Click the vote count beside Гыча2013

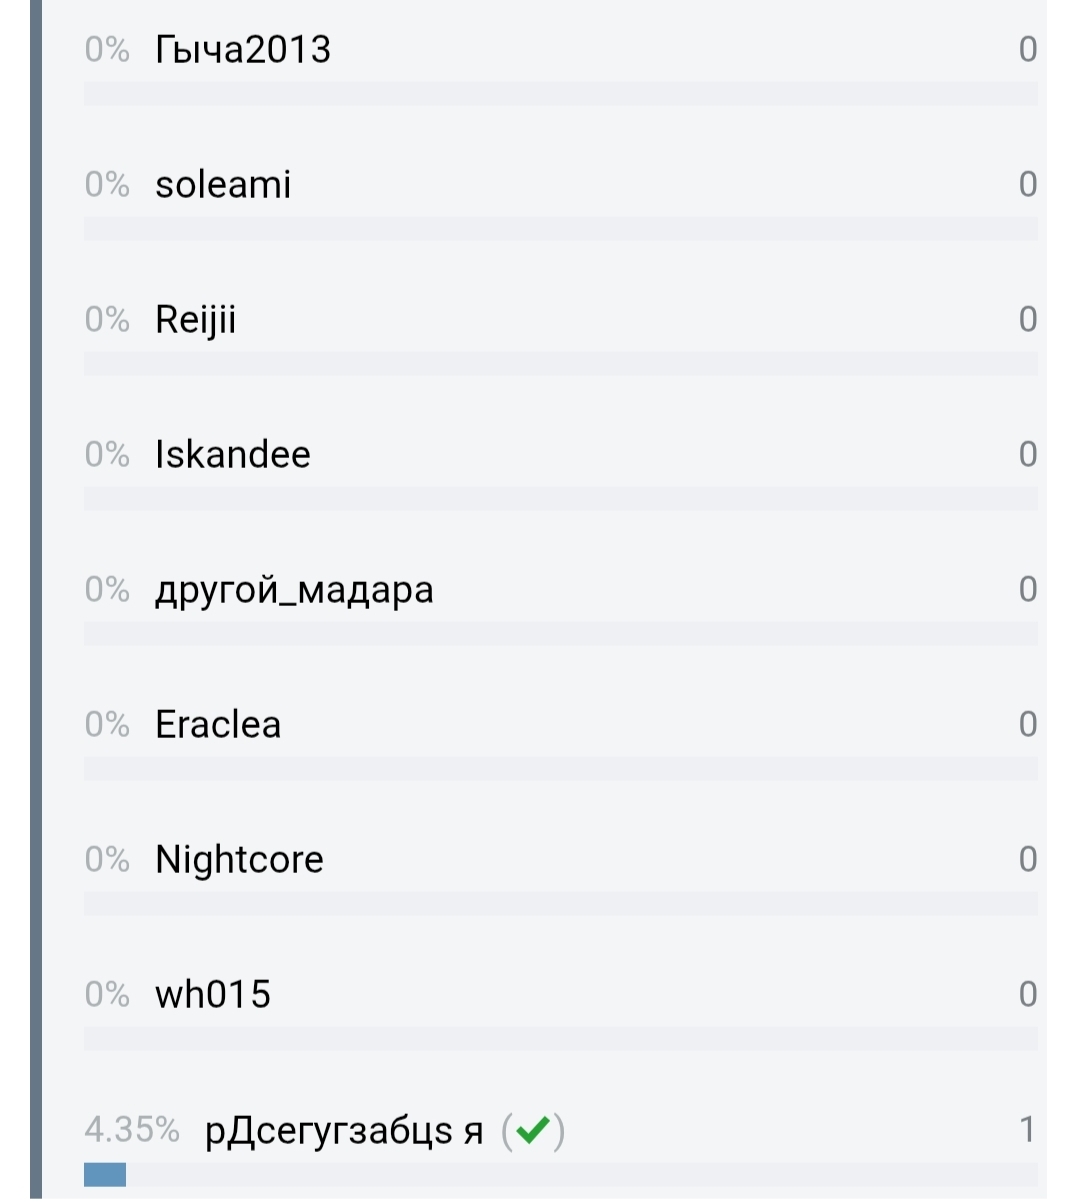[x=1027, y=50]
